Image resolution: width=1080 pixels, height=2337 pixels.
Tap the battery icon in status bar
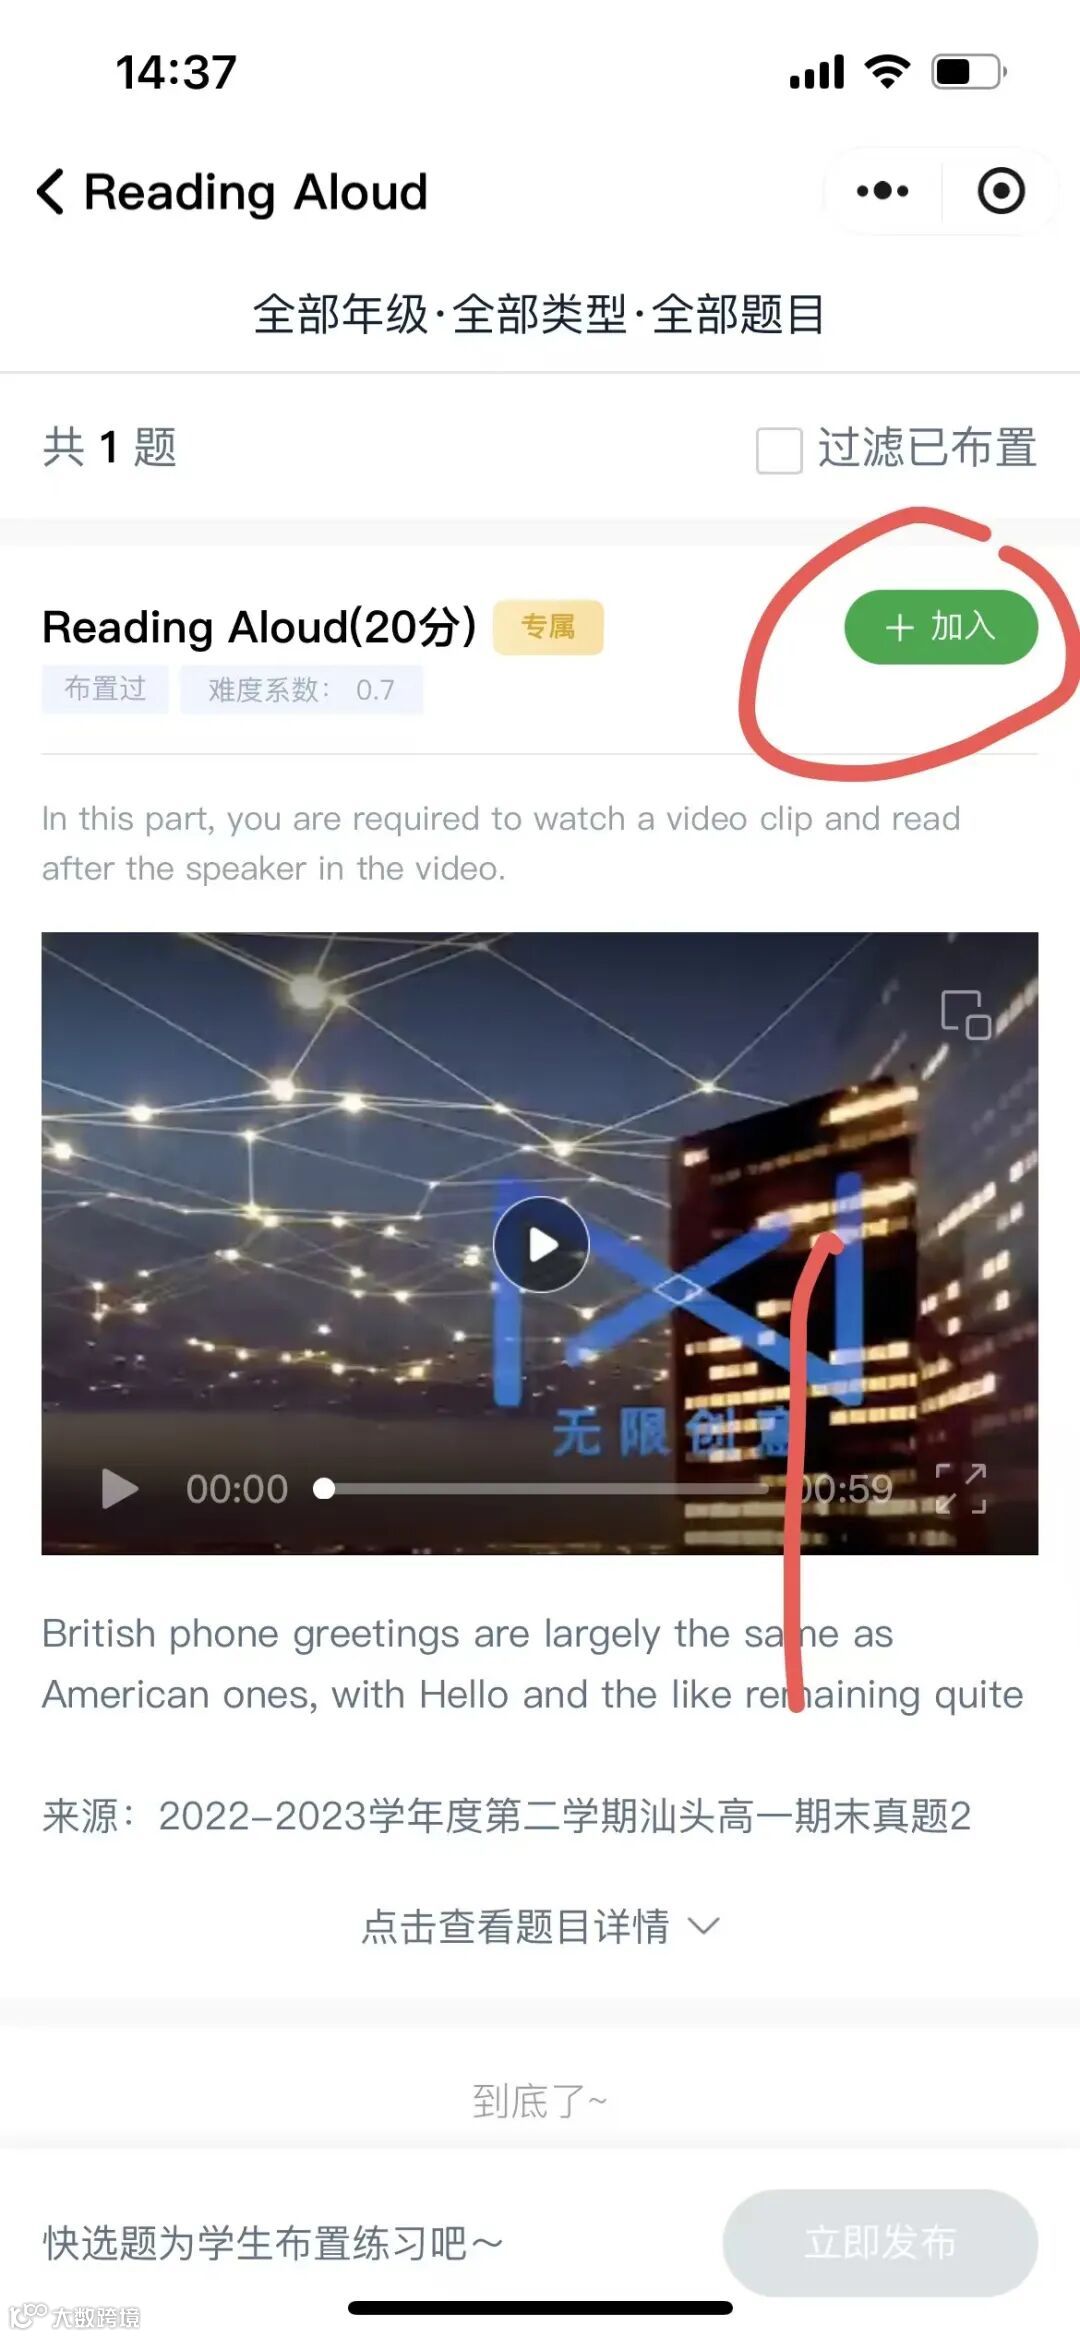click(969, 72)
